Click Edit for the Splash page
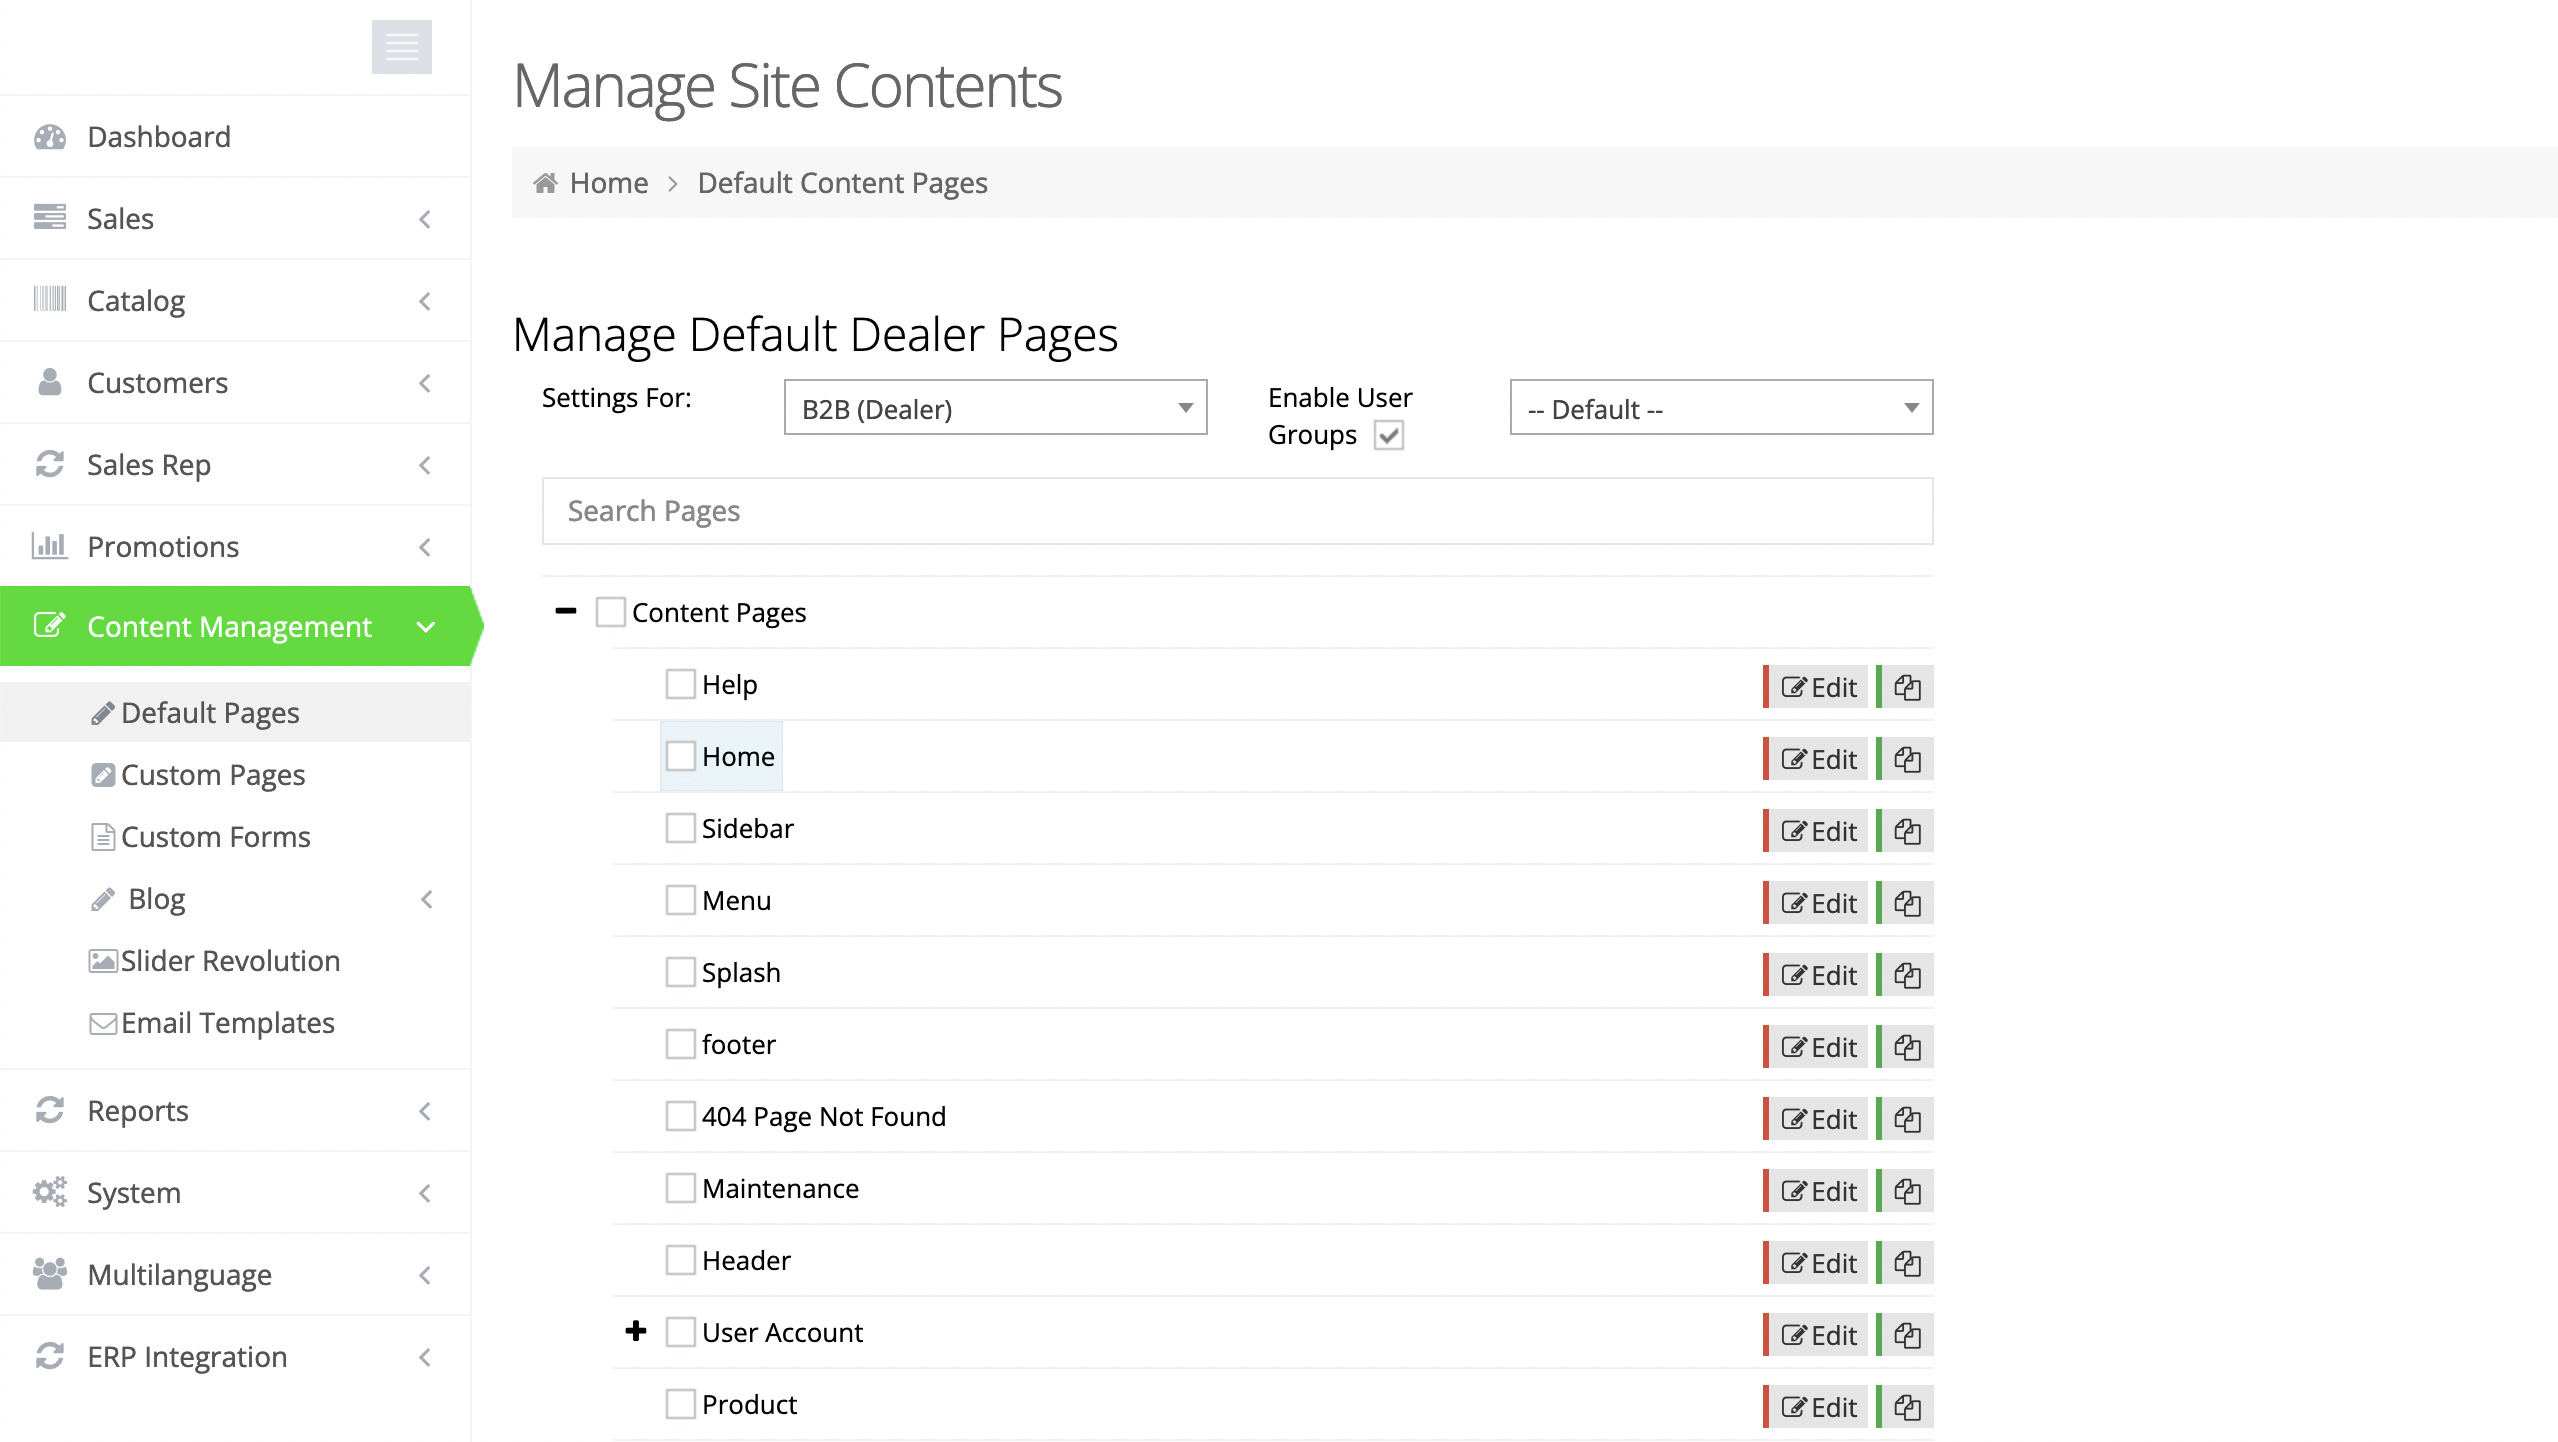Viewport: 2558px width, 1442px height. point(1817,975)
